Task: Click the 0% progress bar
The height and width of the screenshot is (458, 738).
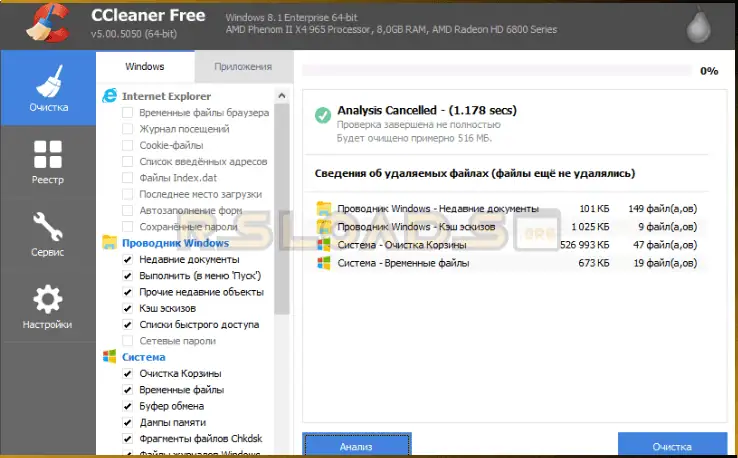Action: click(x=497, y=71)
